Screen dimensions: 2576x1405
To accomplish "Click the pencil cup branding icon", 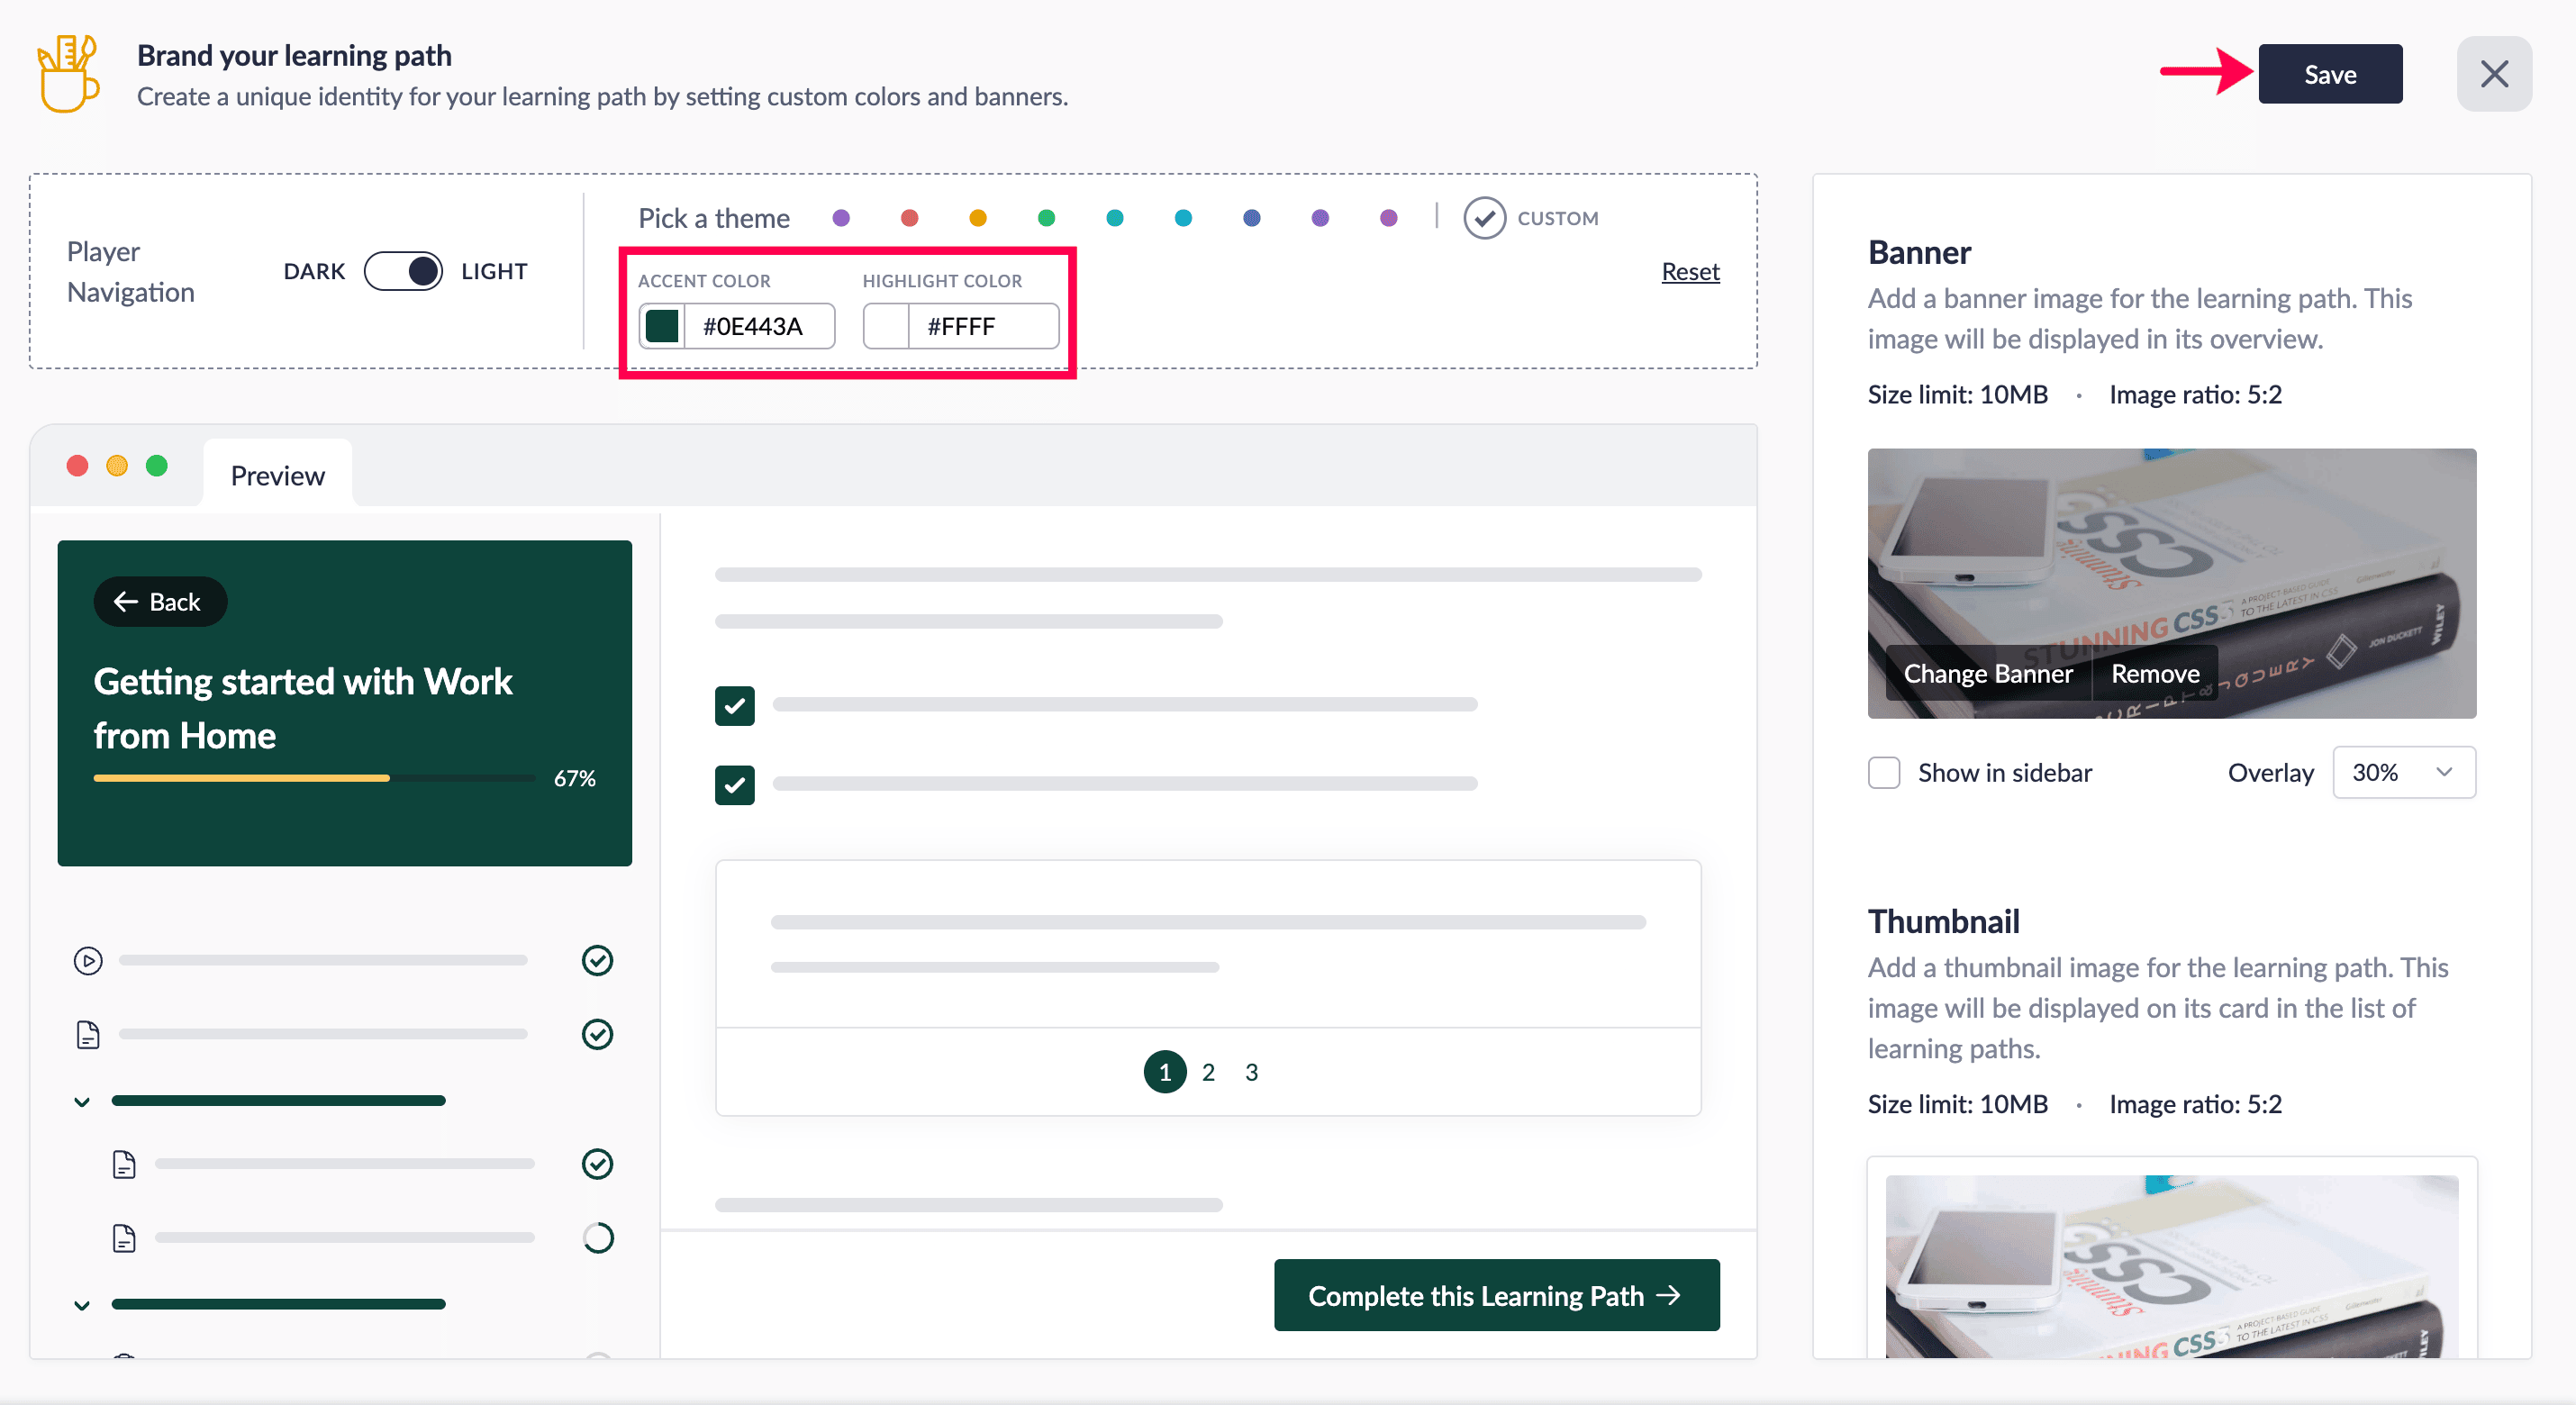I will pyautogui.click(x=68, y=75).
